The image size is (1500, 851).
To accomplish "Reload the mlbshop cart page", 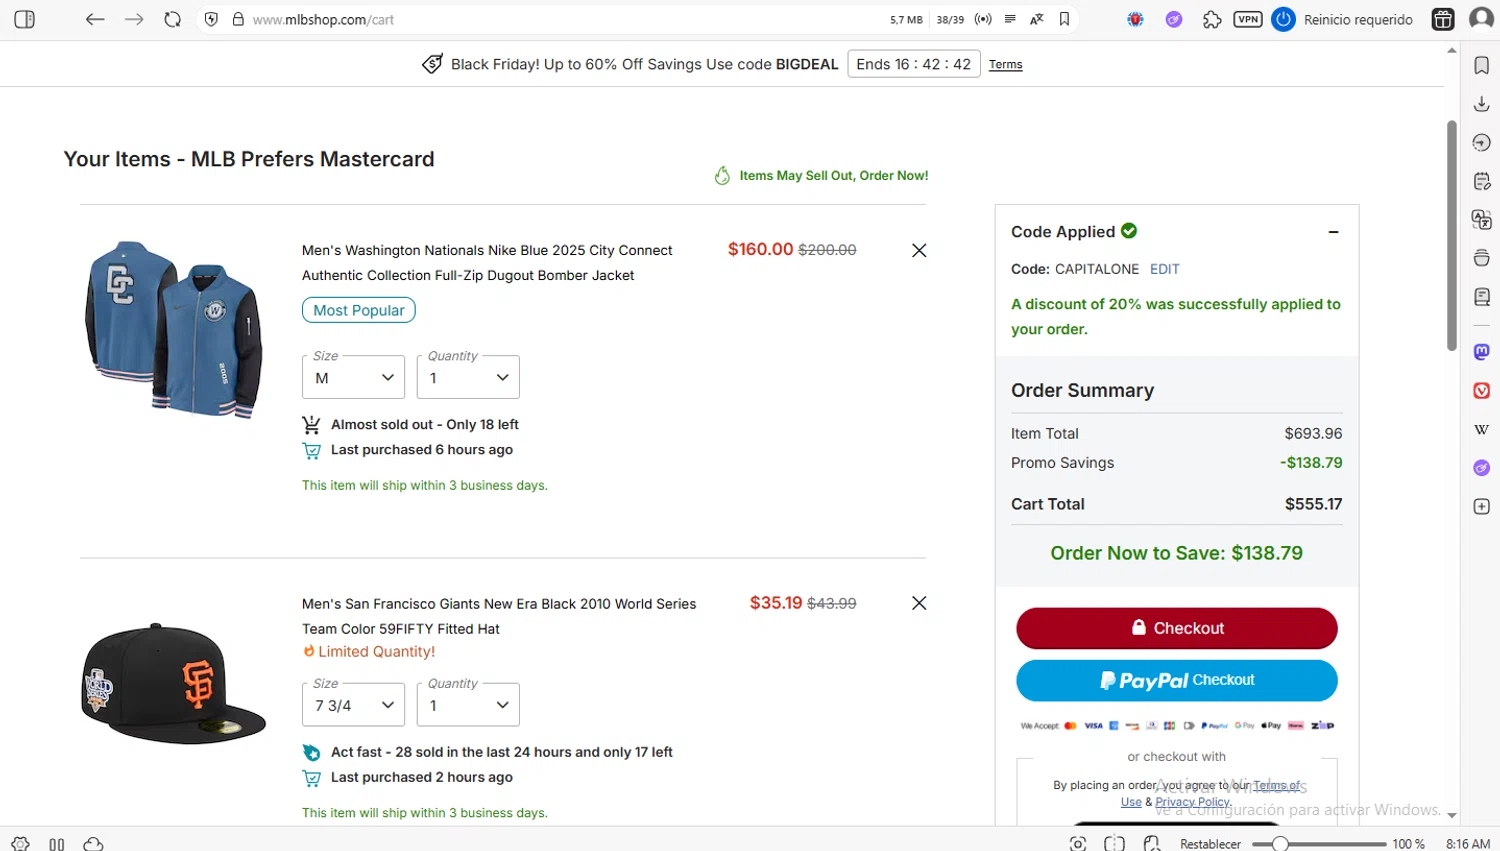I will pos(172,19).
